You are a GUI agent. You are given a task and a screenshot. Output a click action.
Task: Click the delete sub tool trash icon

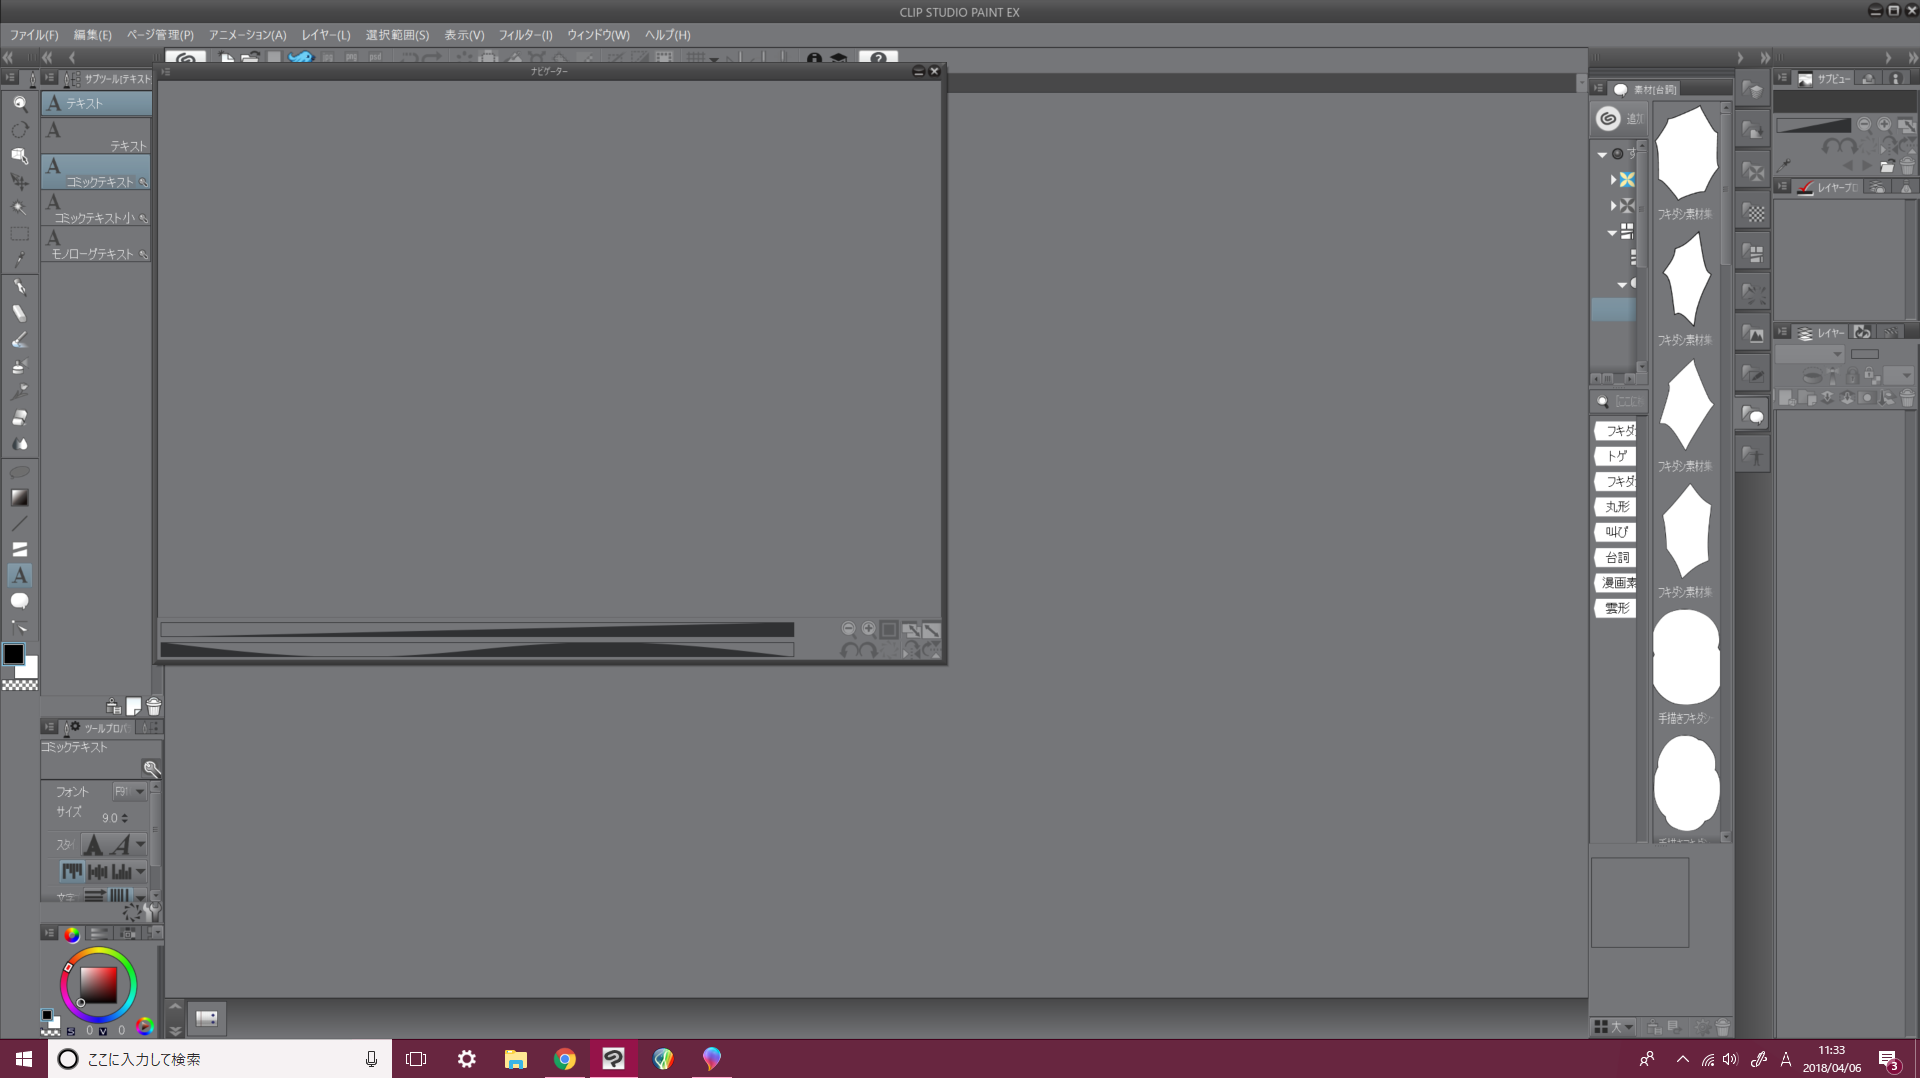154,707
